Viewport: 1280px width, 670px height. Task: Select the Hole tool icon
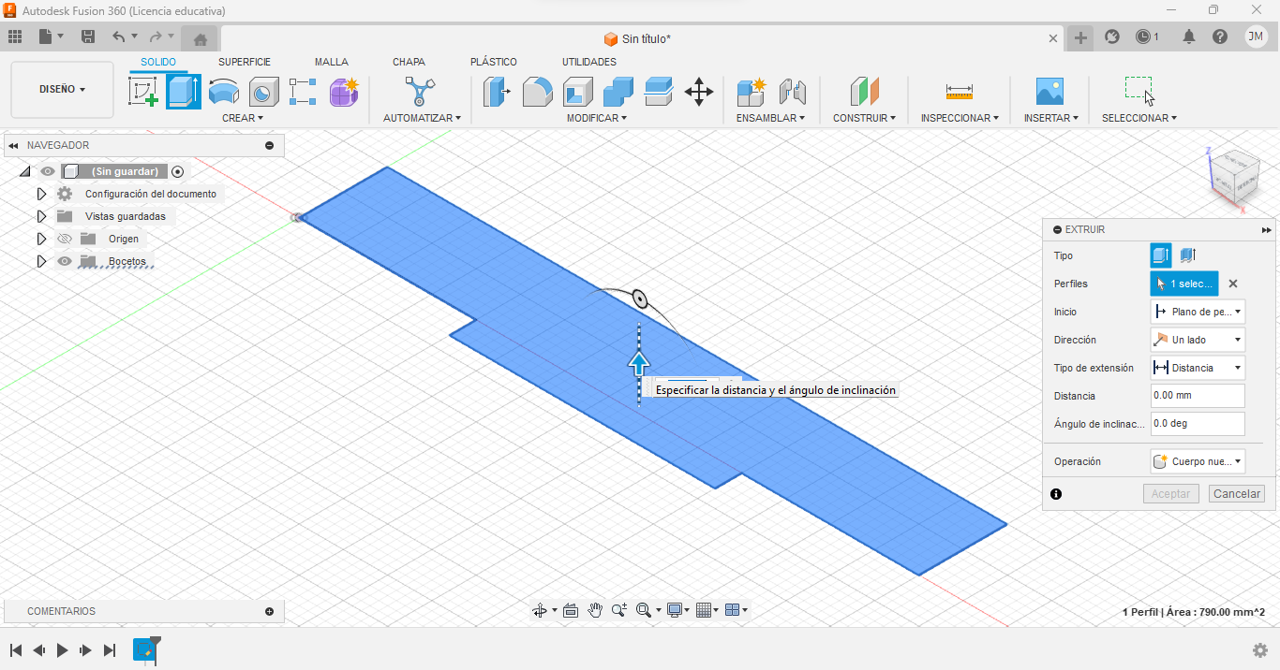(263, 92)
